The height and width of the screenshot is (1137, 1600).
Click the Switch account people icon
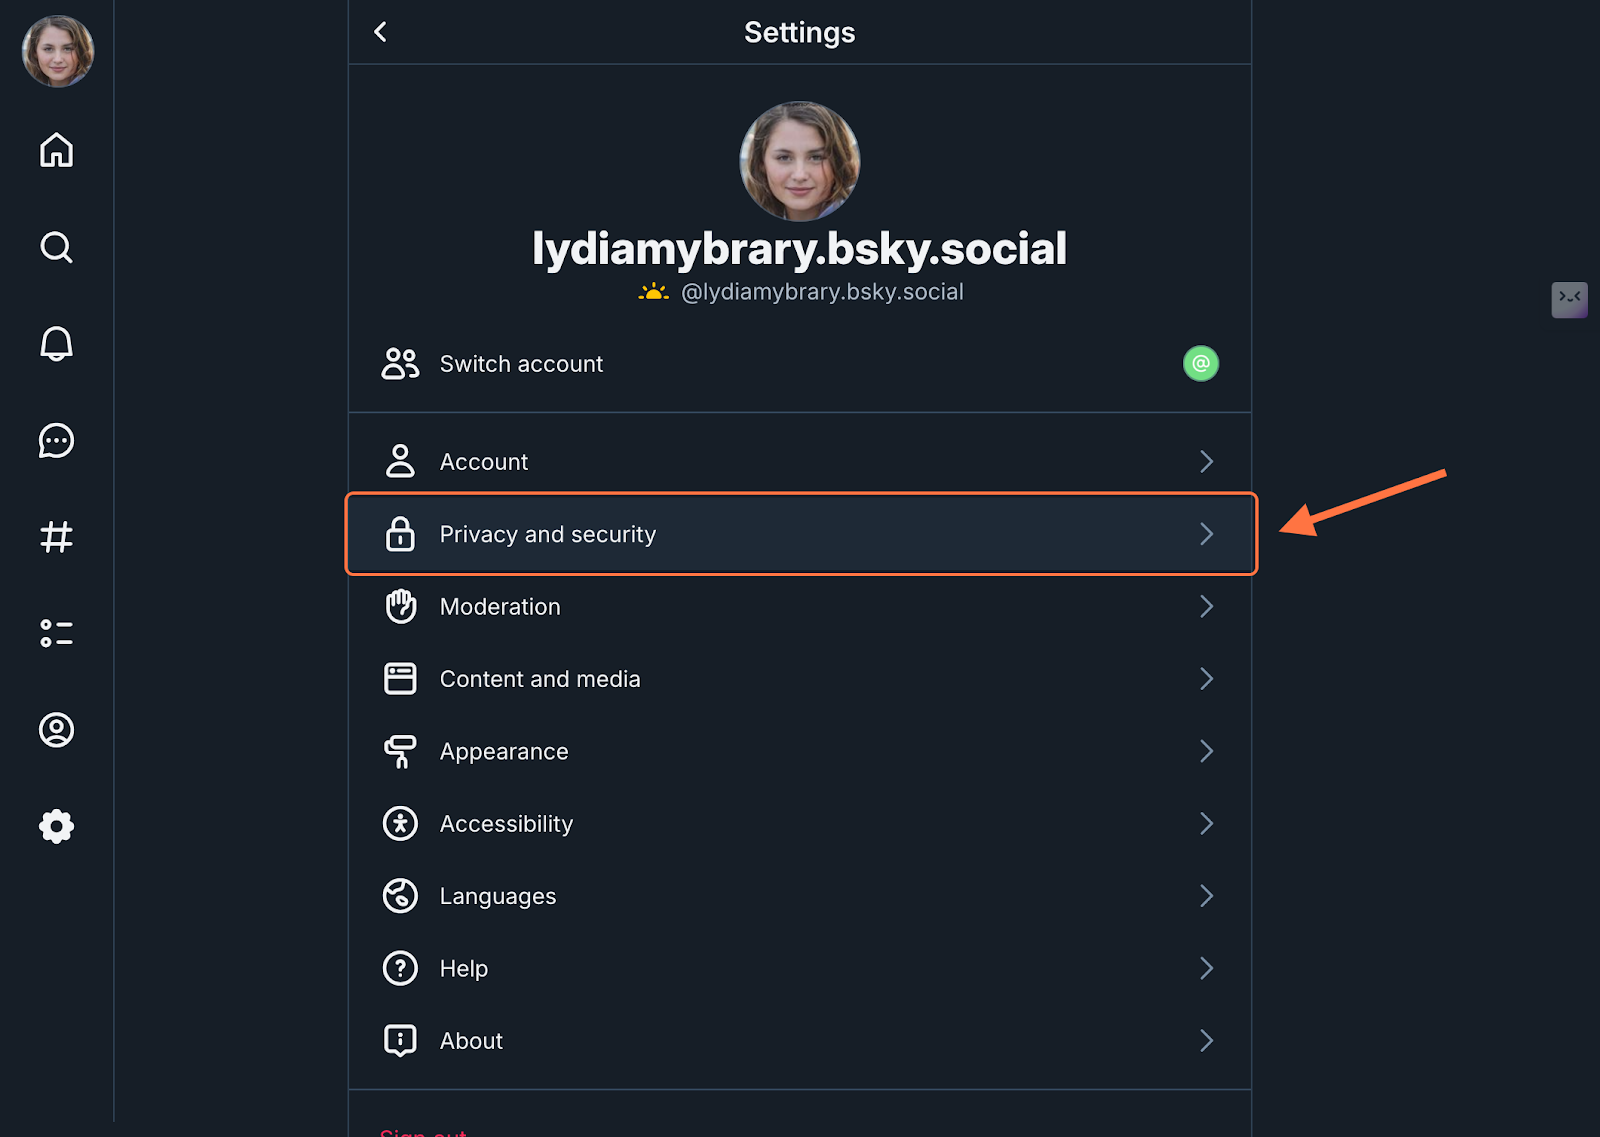click(400, 363)
